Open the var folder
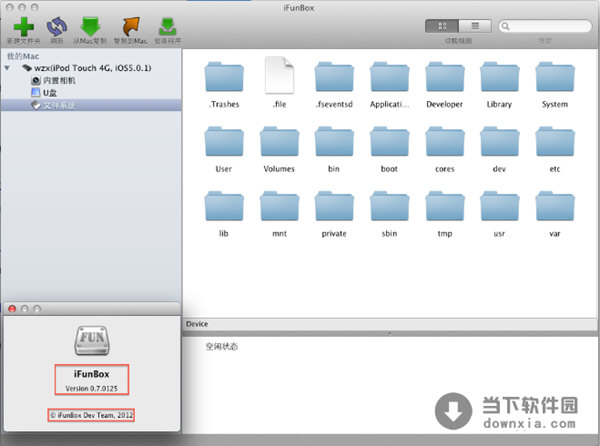 [555, 207]
